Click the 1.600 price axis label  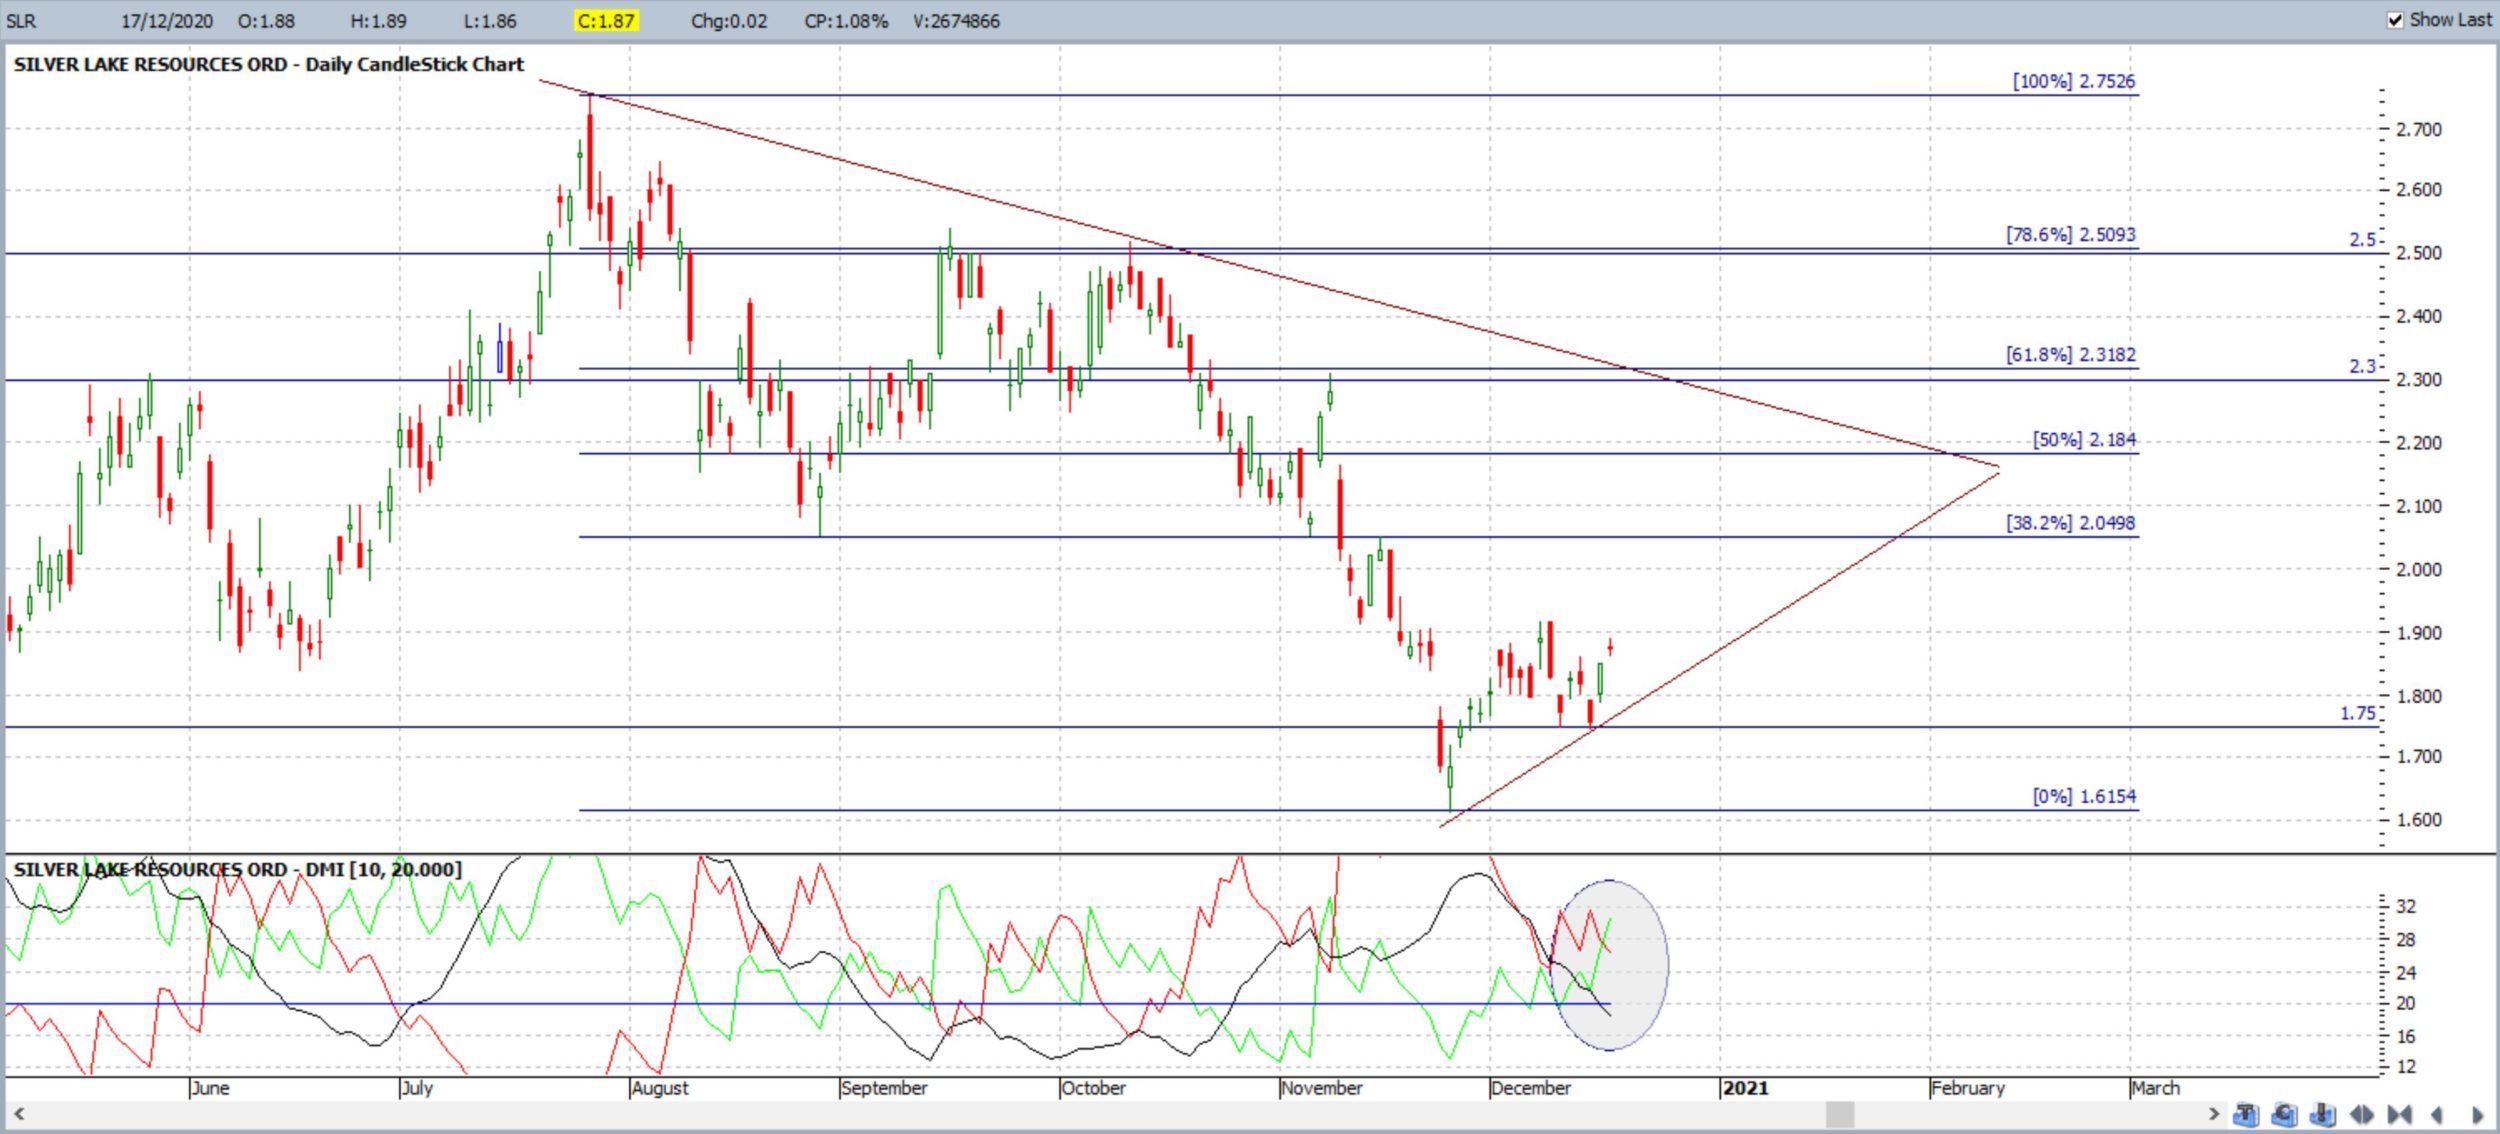pyautogui.click(x=2419, y=819)
